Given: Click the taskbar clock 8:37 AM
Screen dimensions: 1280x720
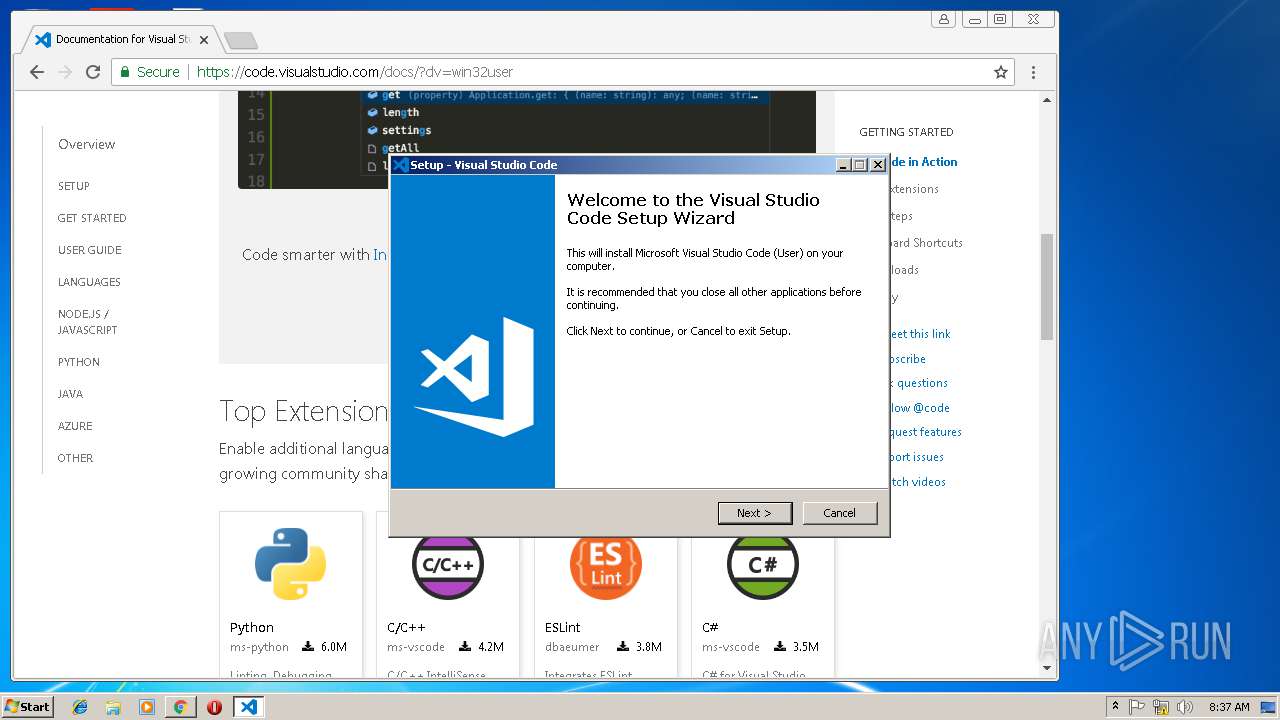Looking at the screenshot, I should [x=1229, y=707].
